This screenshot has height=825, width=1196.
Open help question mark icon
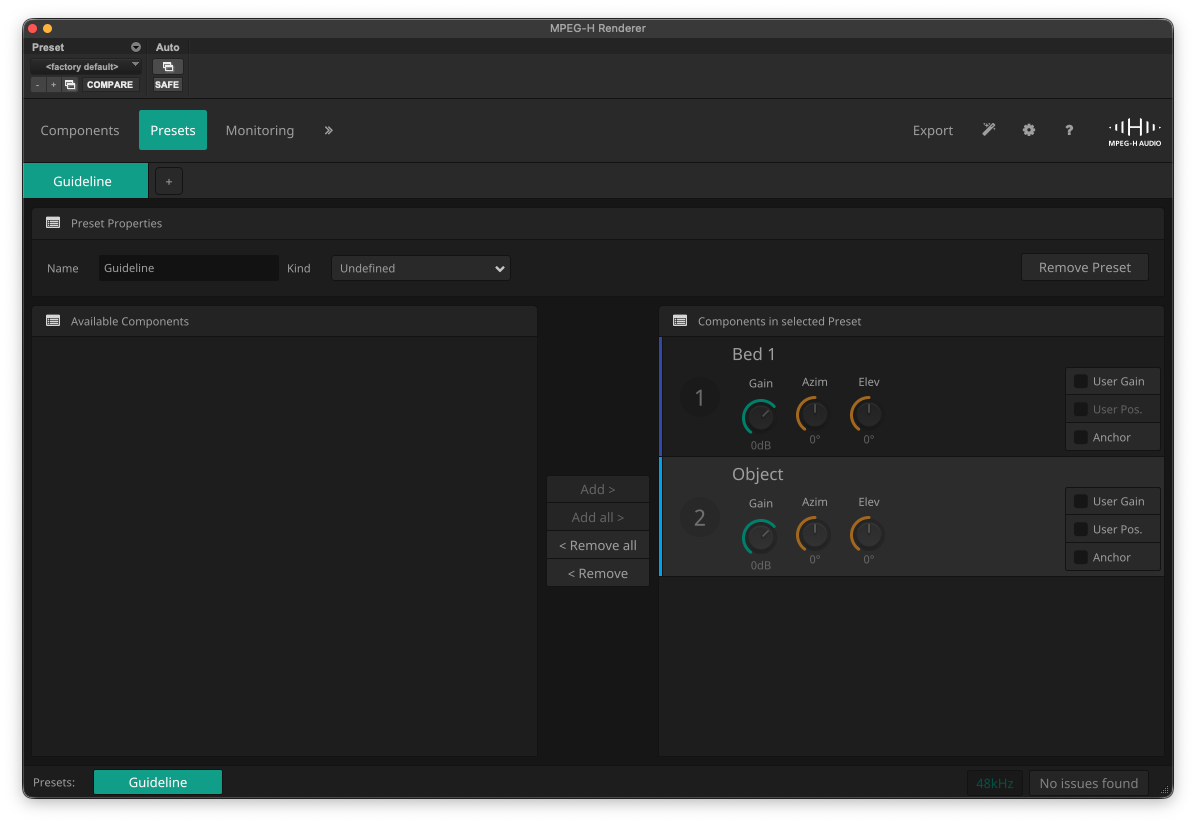click(x=1069, y=130)
